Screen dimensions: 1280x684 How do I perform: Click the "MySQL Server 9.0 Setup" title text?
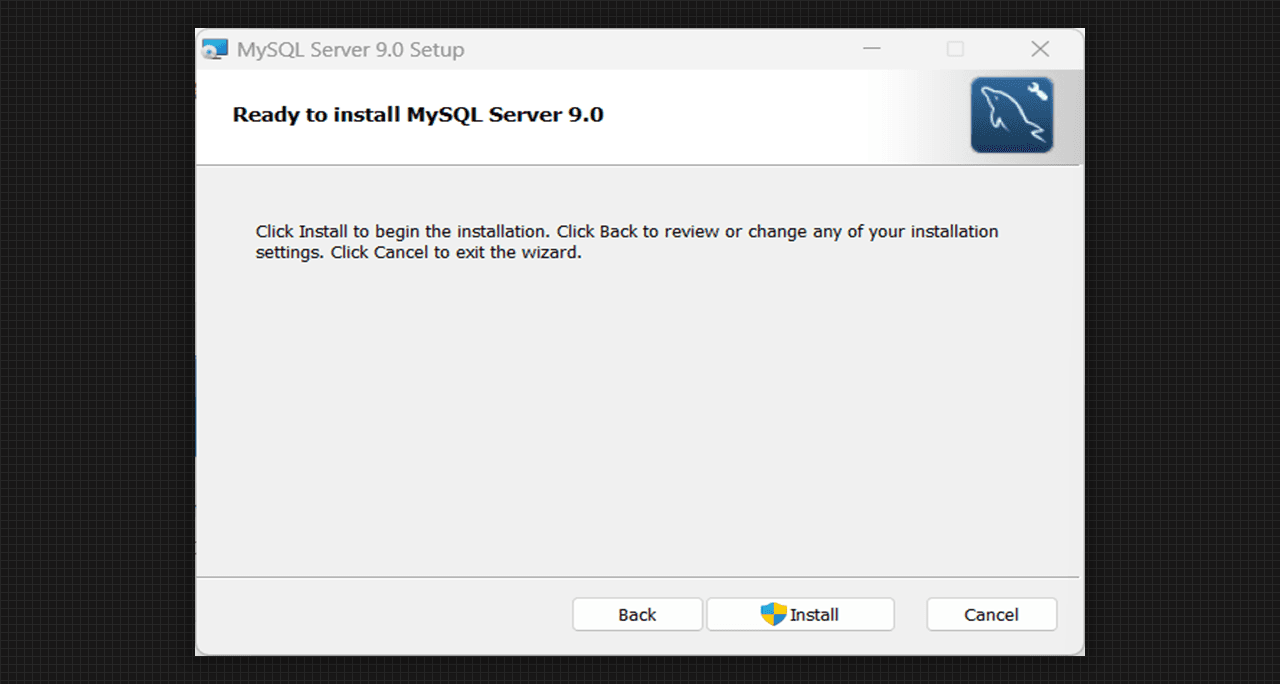[350, 50]
